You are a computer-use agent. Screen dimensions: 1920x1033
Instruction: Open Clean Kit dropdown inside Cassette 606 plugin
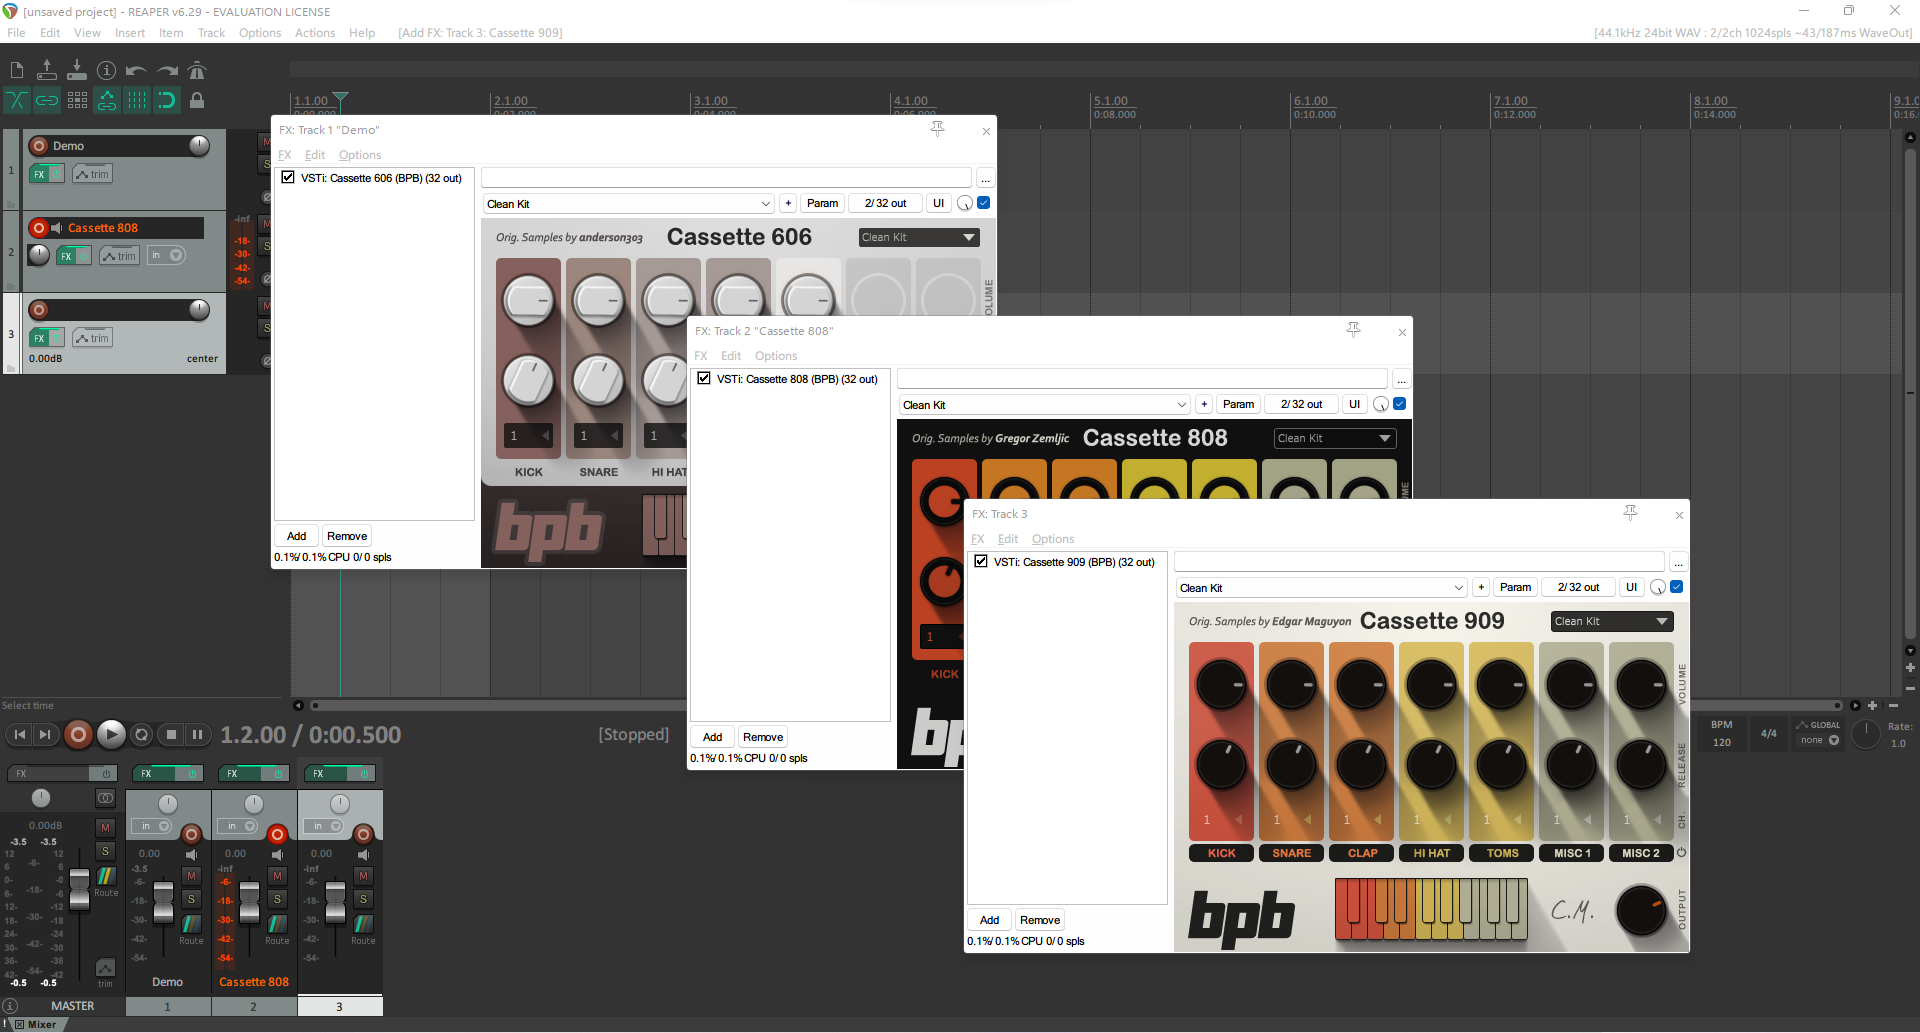(x=919, y=237)
